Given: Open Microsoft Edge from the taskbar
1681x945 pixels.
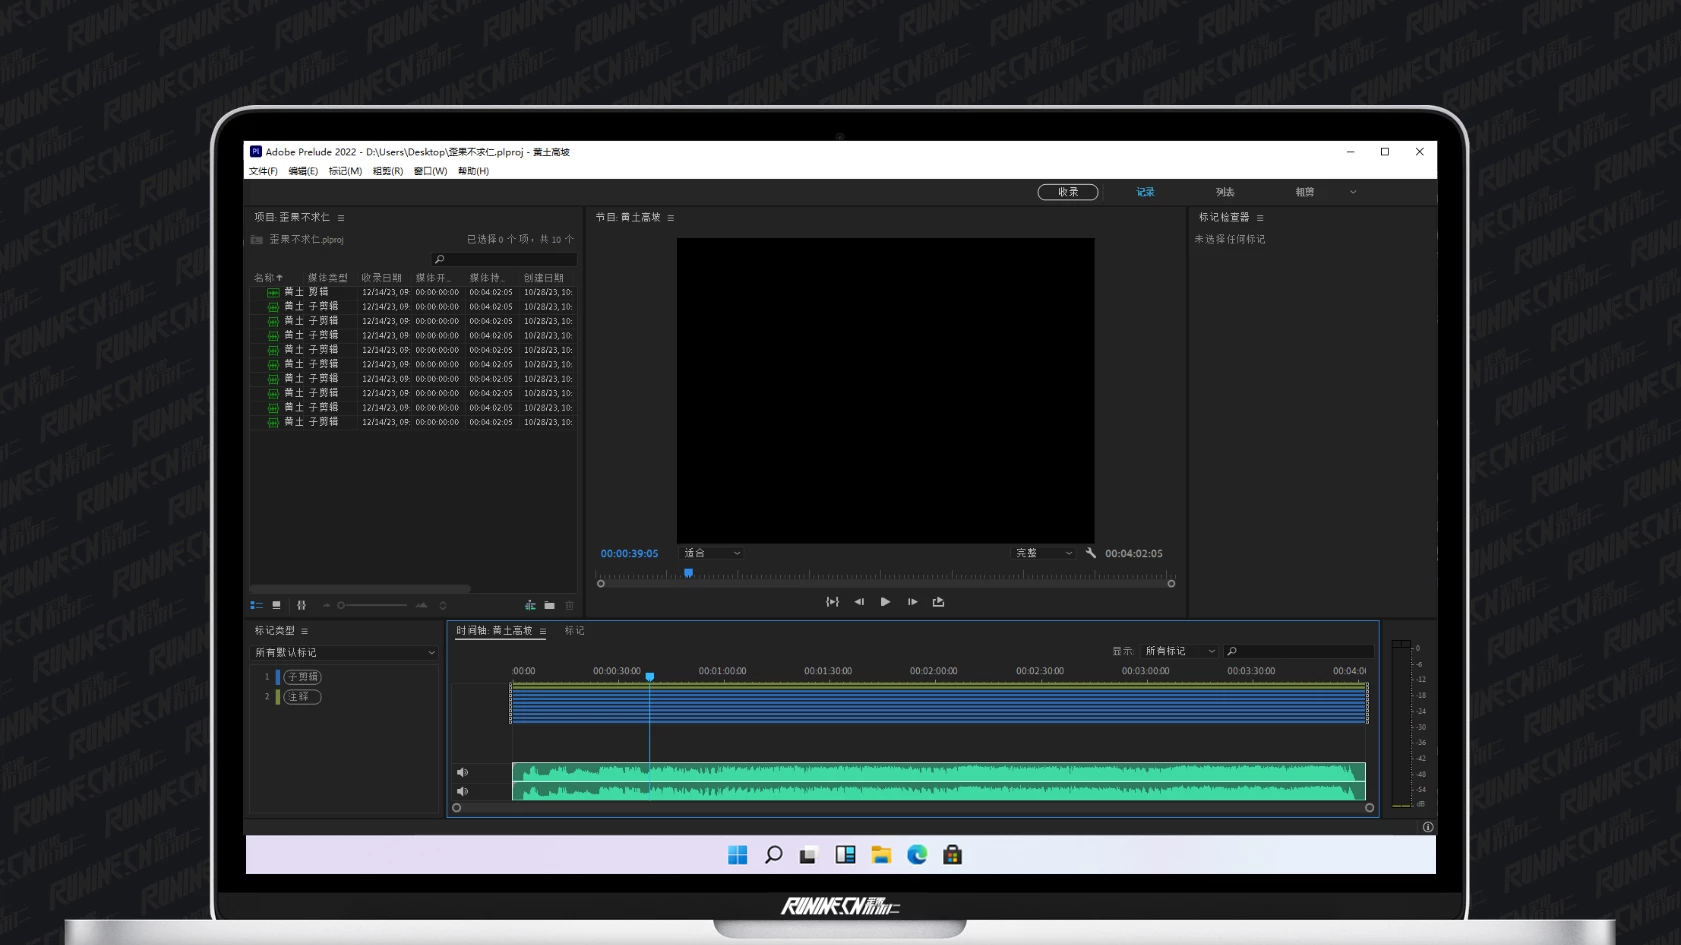Looking at the screenshot, I should pos(917,854).
